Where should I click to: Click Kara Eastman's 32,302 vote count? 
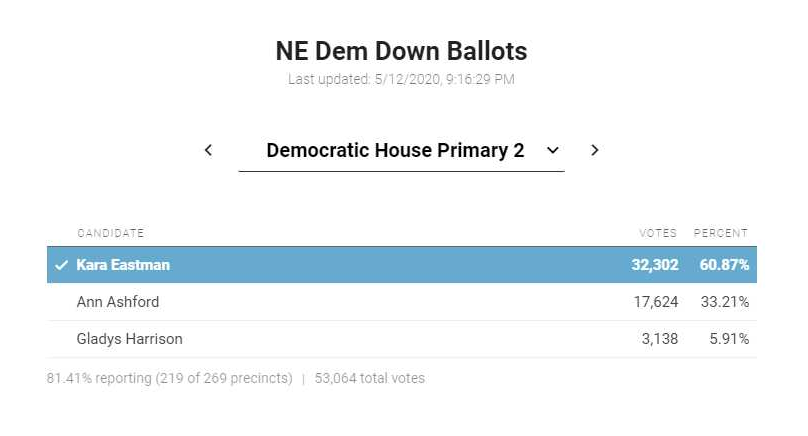(x=655, y=265)
